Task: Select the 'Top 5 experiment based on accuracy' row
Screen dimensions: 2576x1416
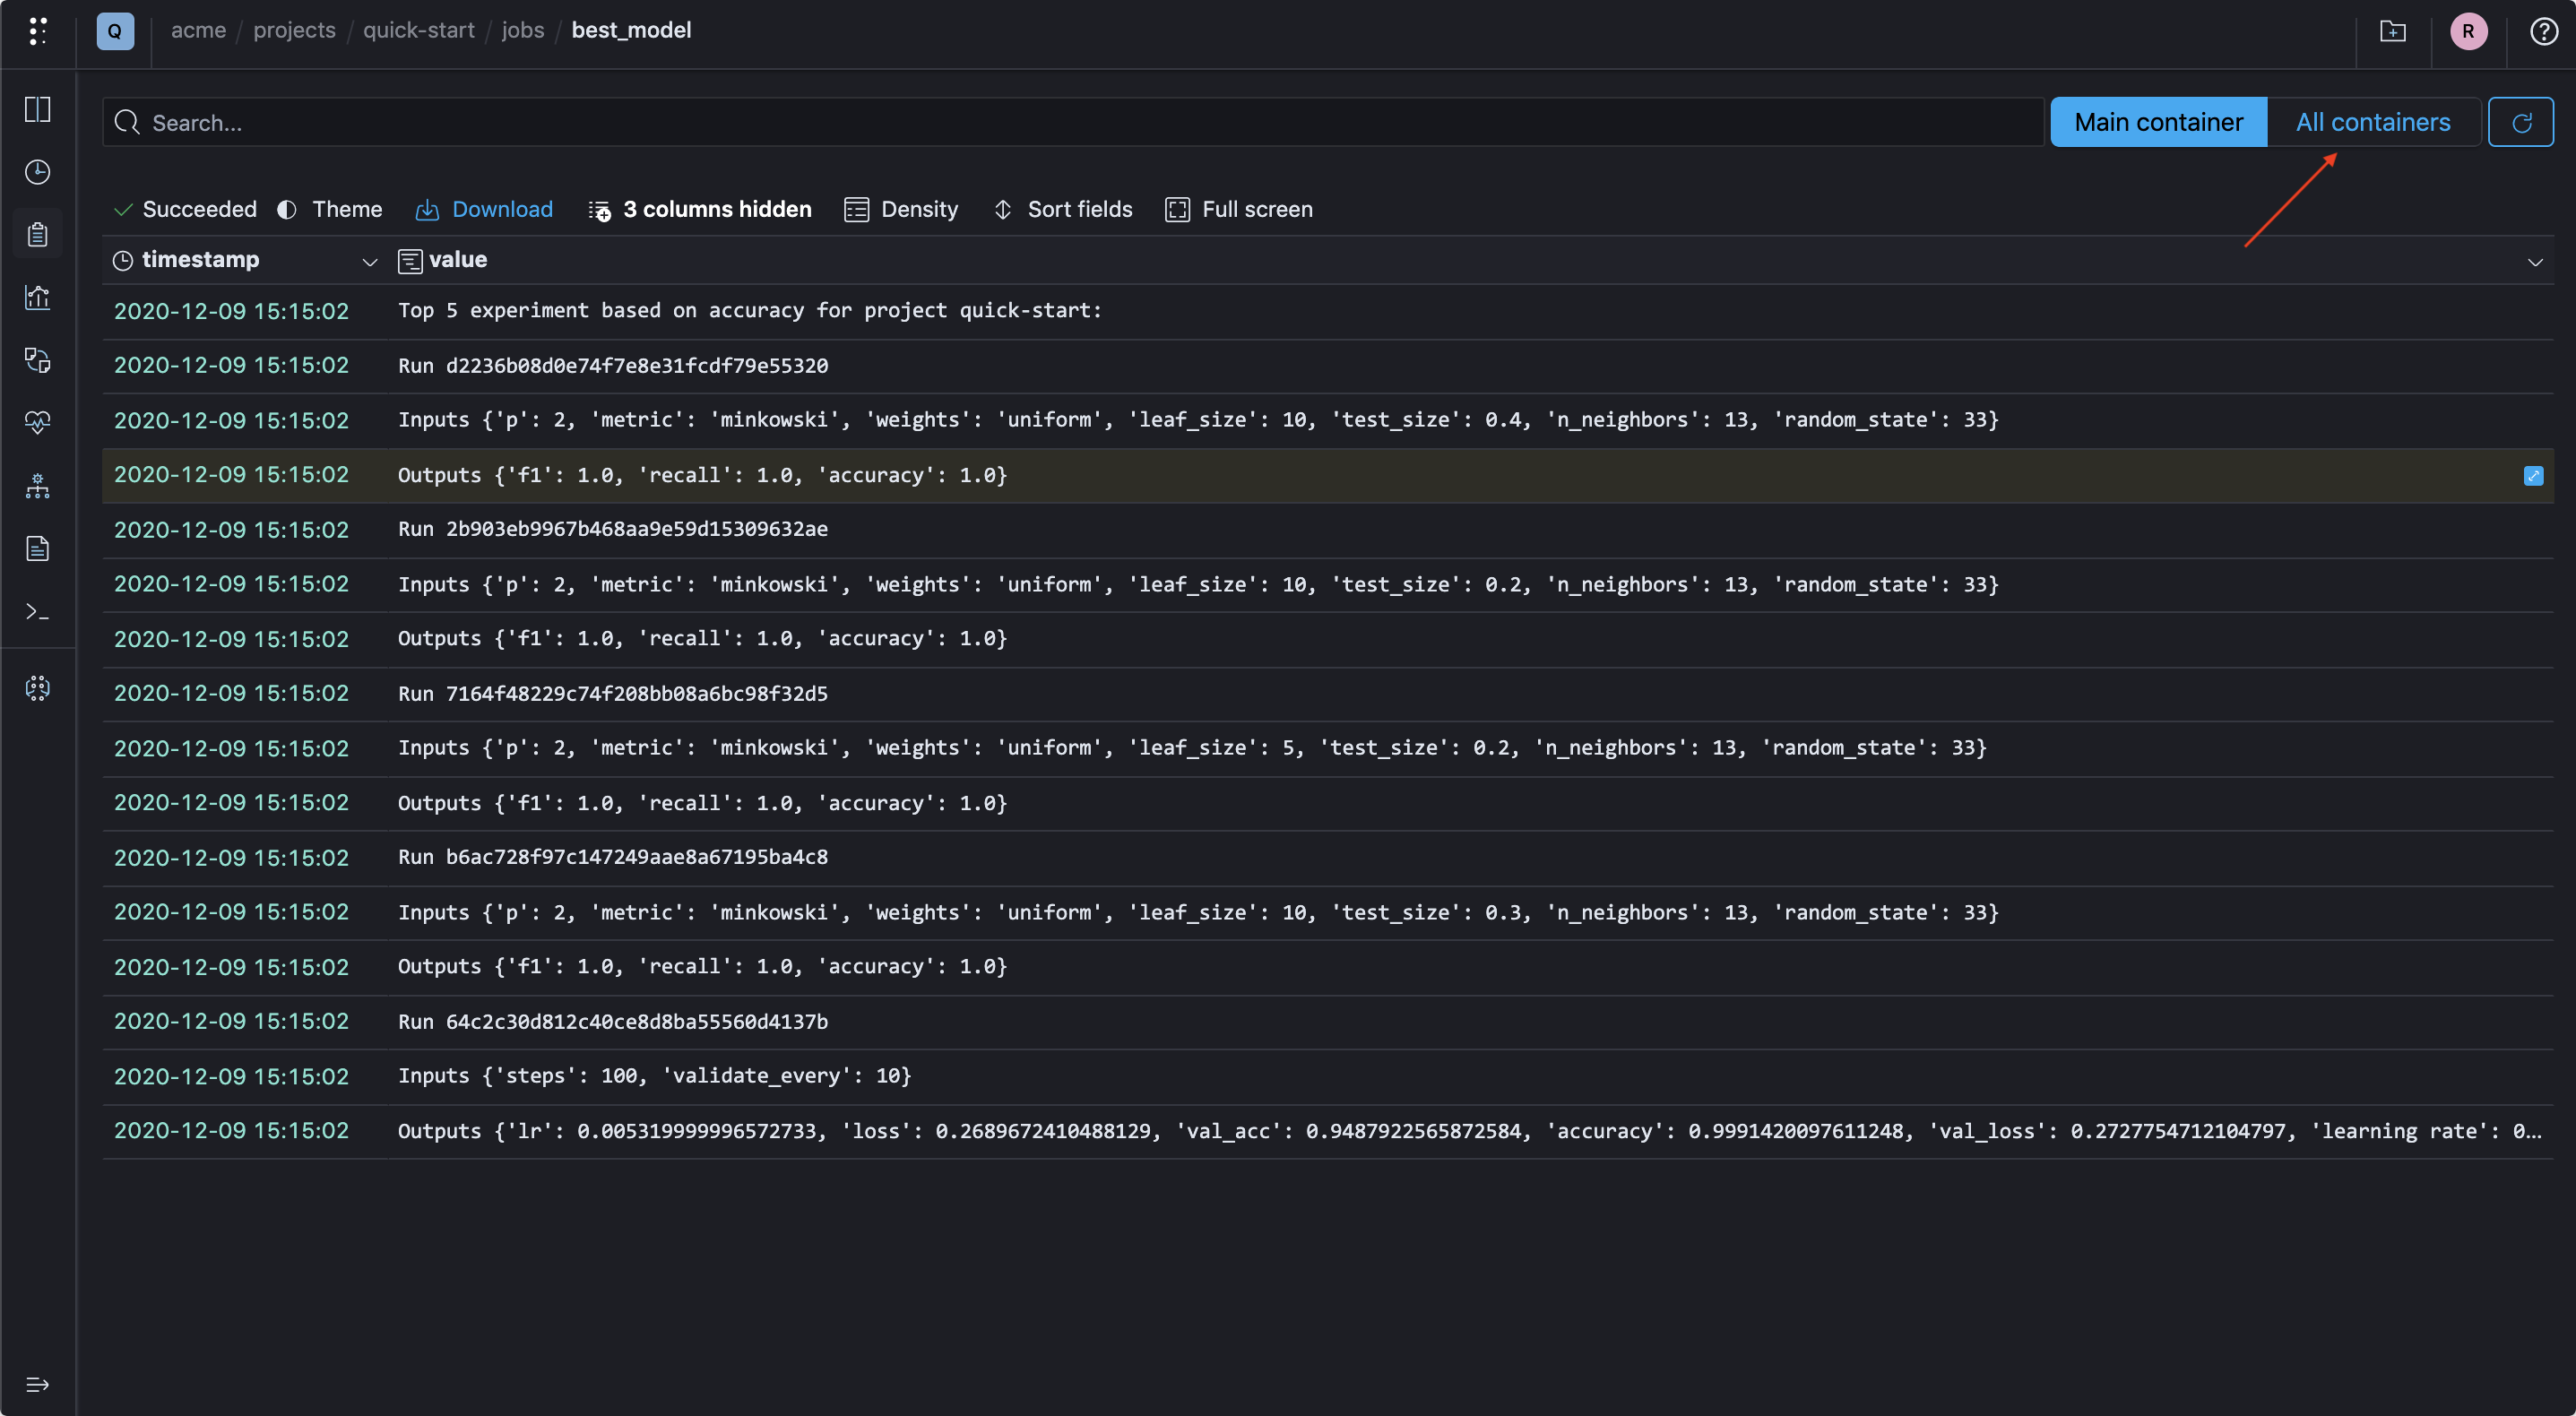Action: pos(1327,311)
